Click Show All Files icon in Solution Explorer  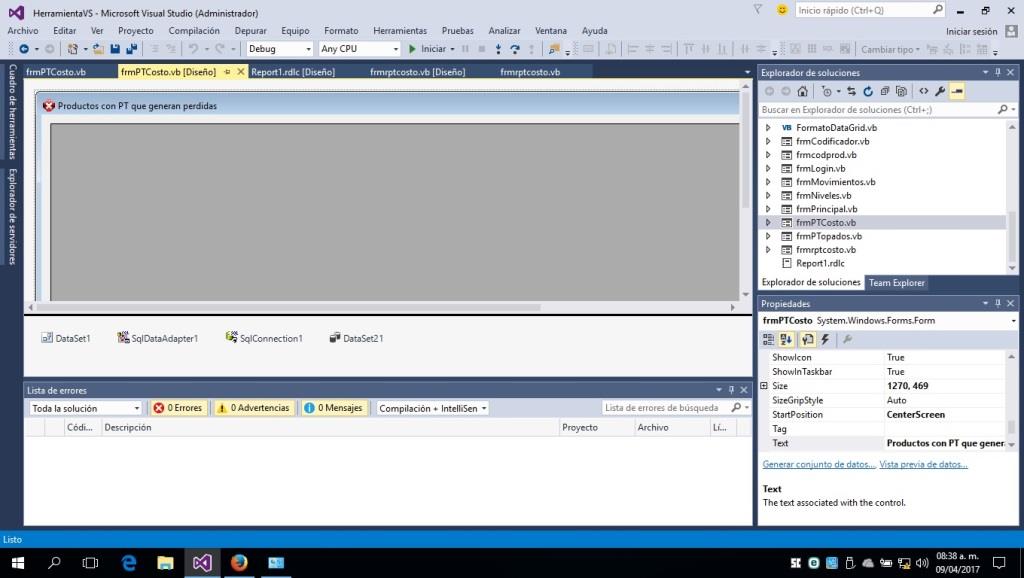(901, 91)
